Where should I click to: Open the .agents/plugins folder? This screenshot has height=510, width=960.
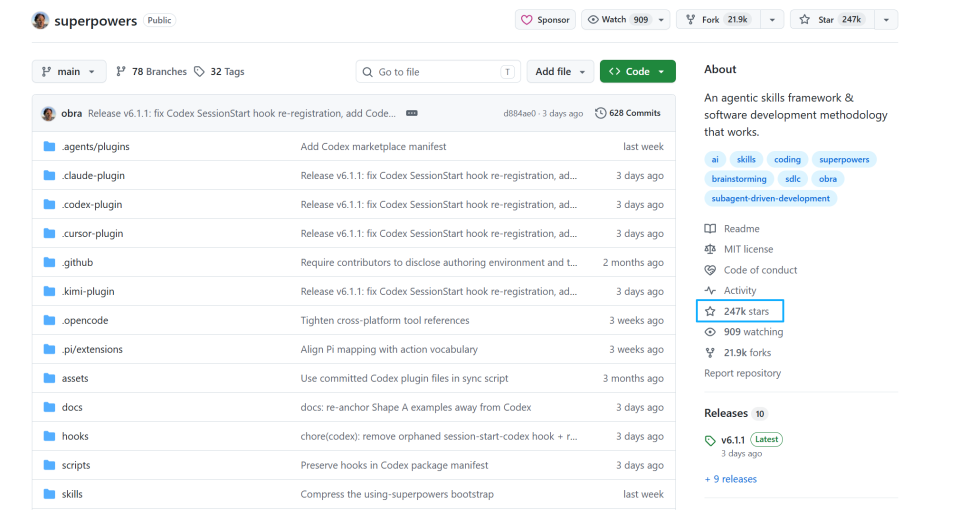96,146
